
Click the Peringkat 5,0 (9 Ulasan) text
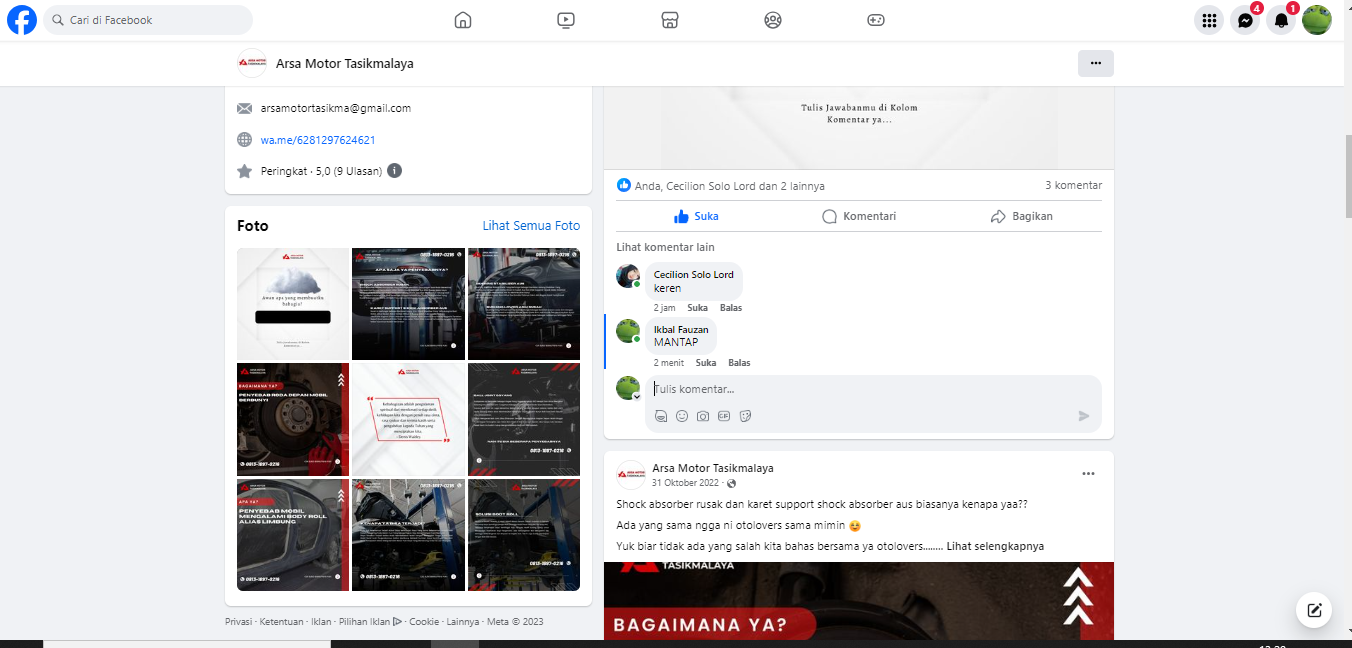(321, 171)
